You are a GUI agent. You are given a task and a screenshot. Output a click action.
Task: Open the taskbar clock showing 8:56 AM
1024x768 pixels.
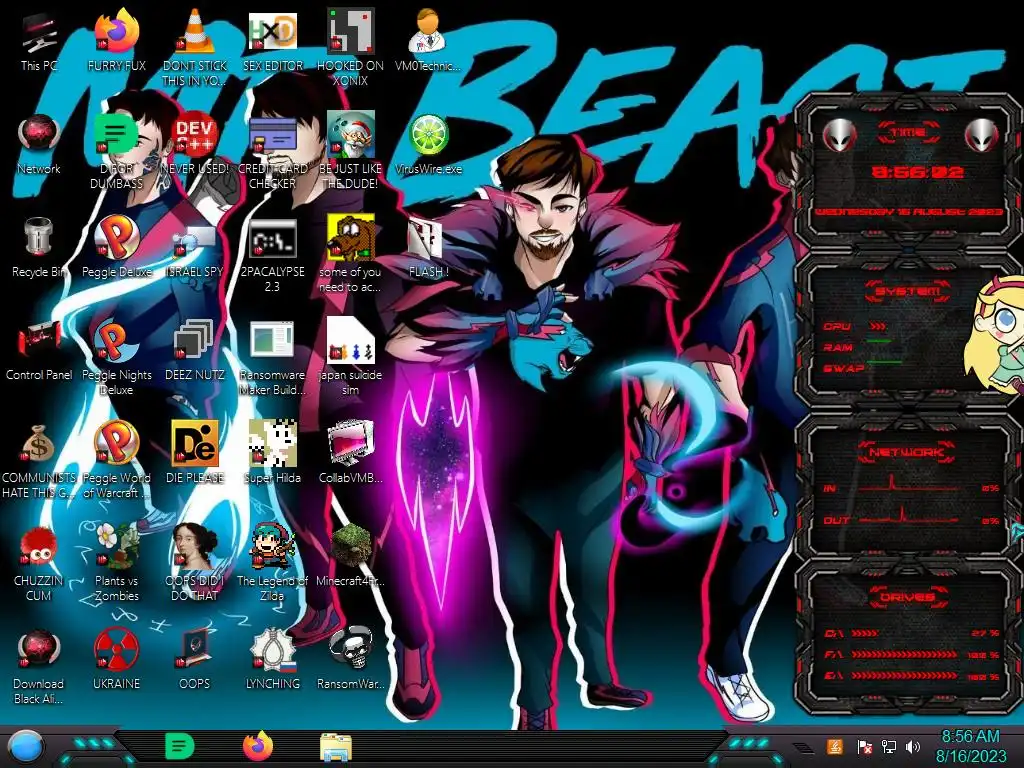(x=970, y=746)
